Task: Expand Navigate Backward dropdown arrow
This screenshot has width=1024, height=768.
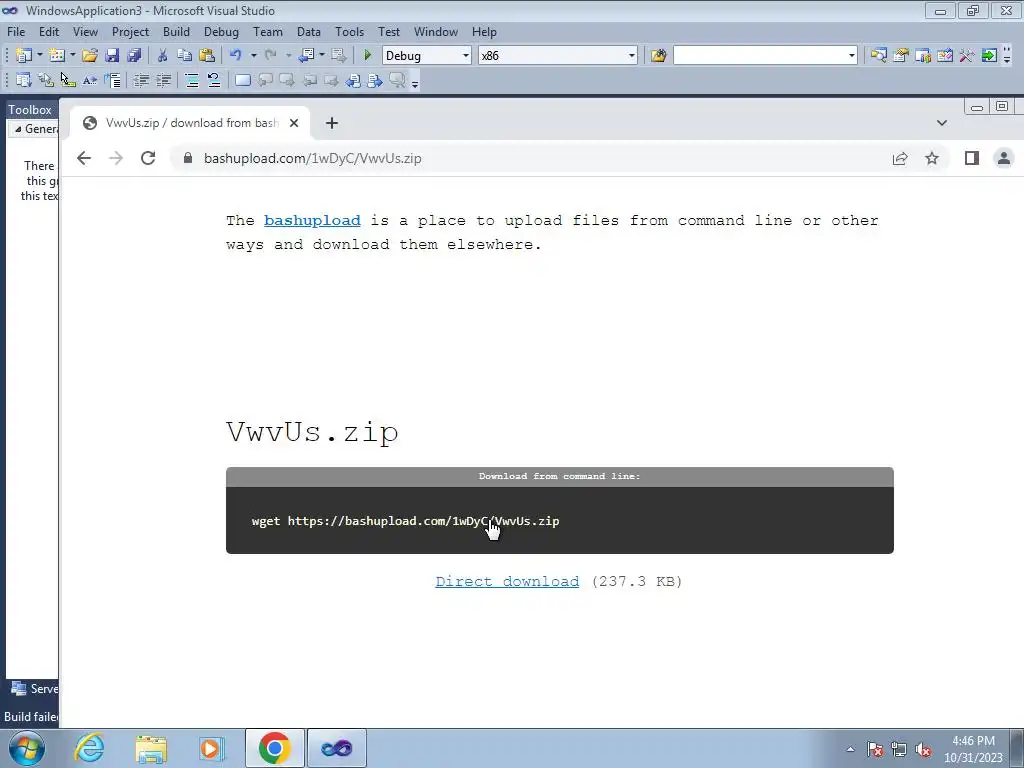Action: 322,56
